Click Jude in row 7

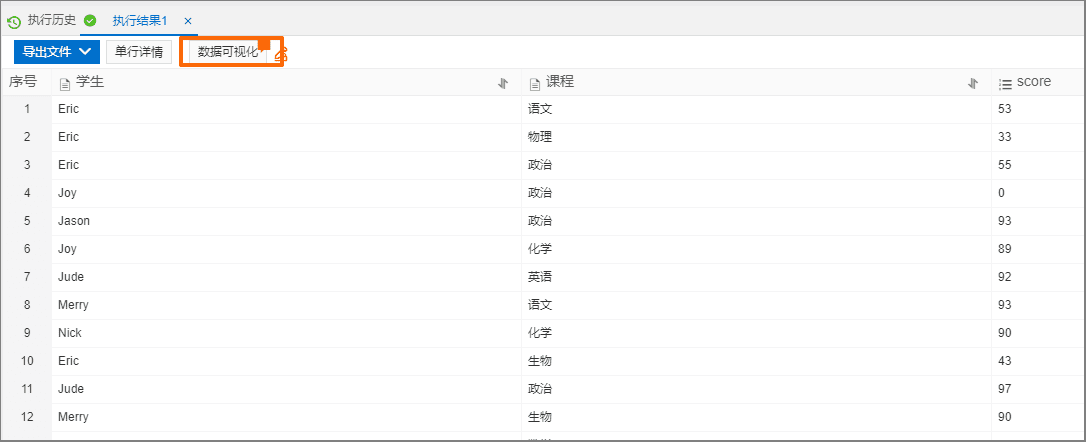pyautogui.click(x=71, y=277)
